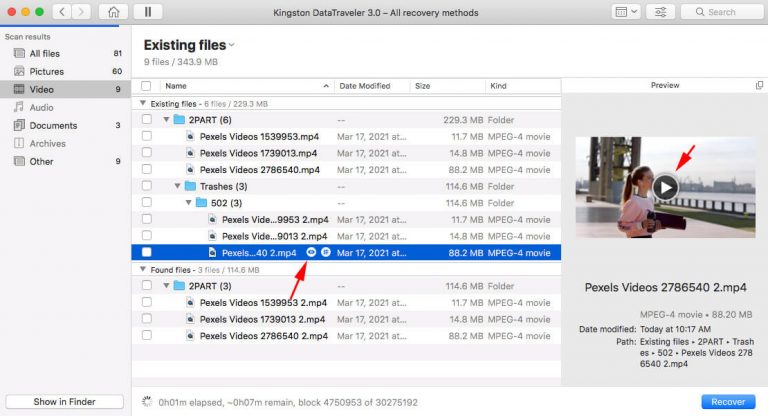The height and width of the screenshot is (416, 768).
Task: Sort by Date Modified column
Action: (x=372, y=86)
